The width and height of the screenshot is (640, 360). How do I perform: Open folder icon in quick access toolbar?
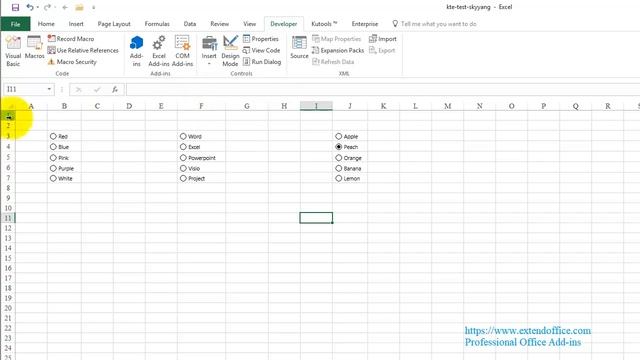[79, 7]
